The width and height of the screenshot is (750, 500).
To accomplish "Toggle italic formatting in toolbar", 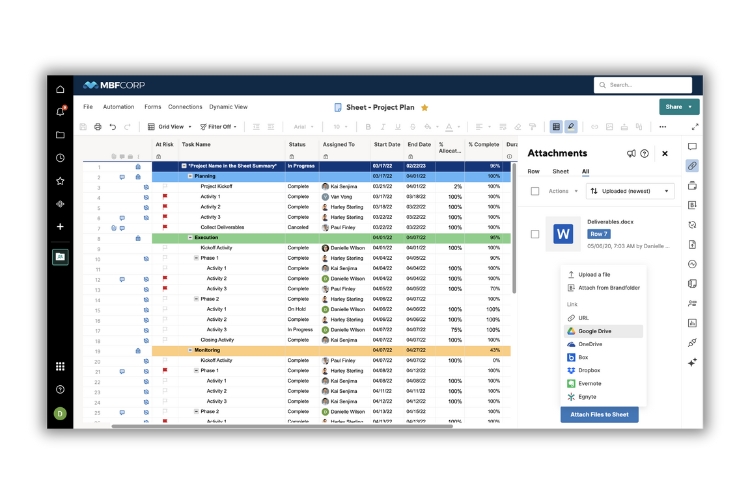I will point(383,127).
